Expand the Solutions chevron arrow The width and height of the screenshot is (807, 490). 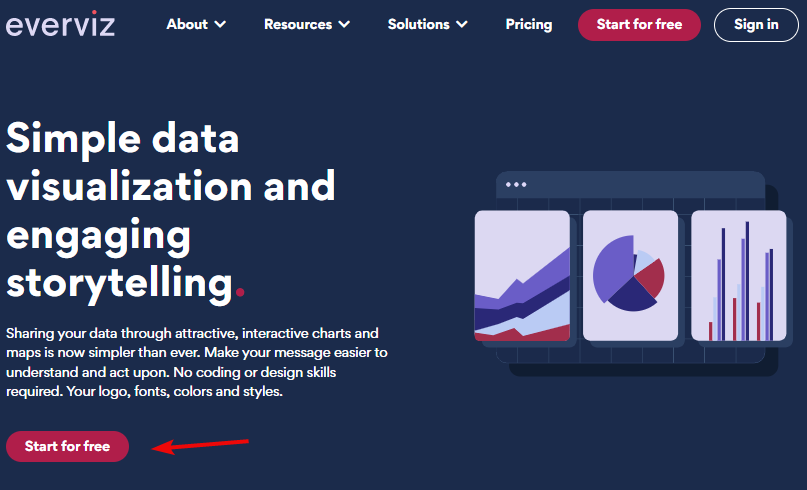[x=462, y=24]
